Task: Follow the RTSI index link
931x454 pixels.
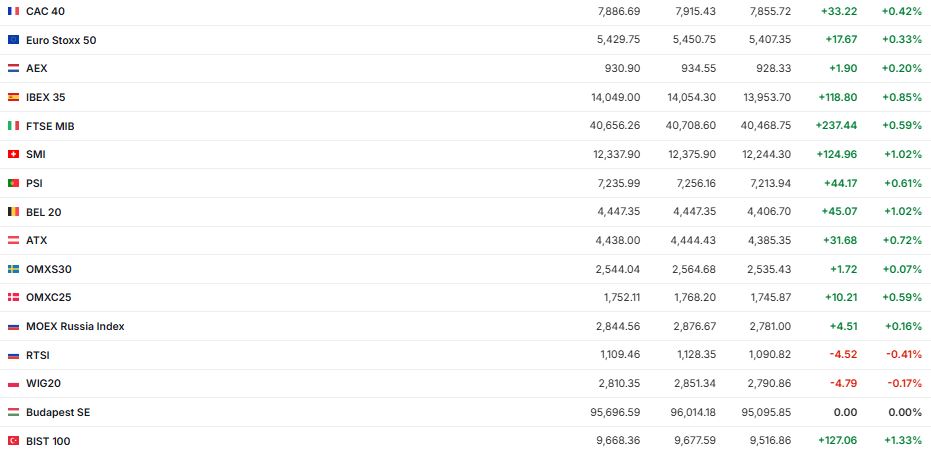Action: pyautogui.click(x=38, y=355)
